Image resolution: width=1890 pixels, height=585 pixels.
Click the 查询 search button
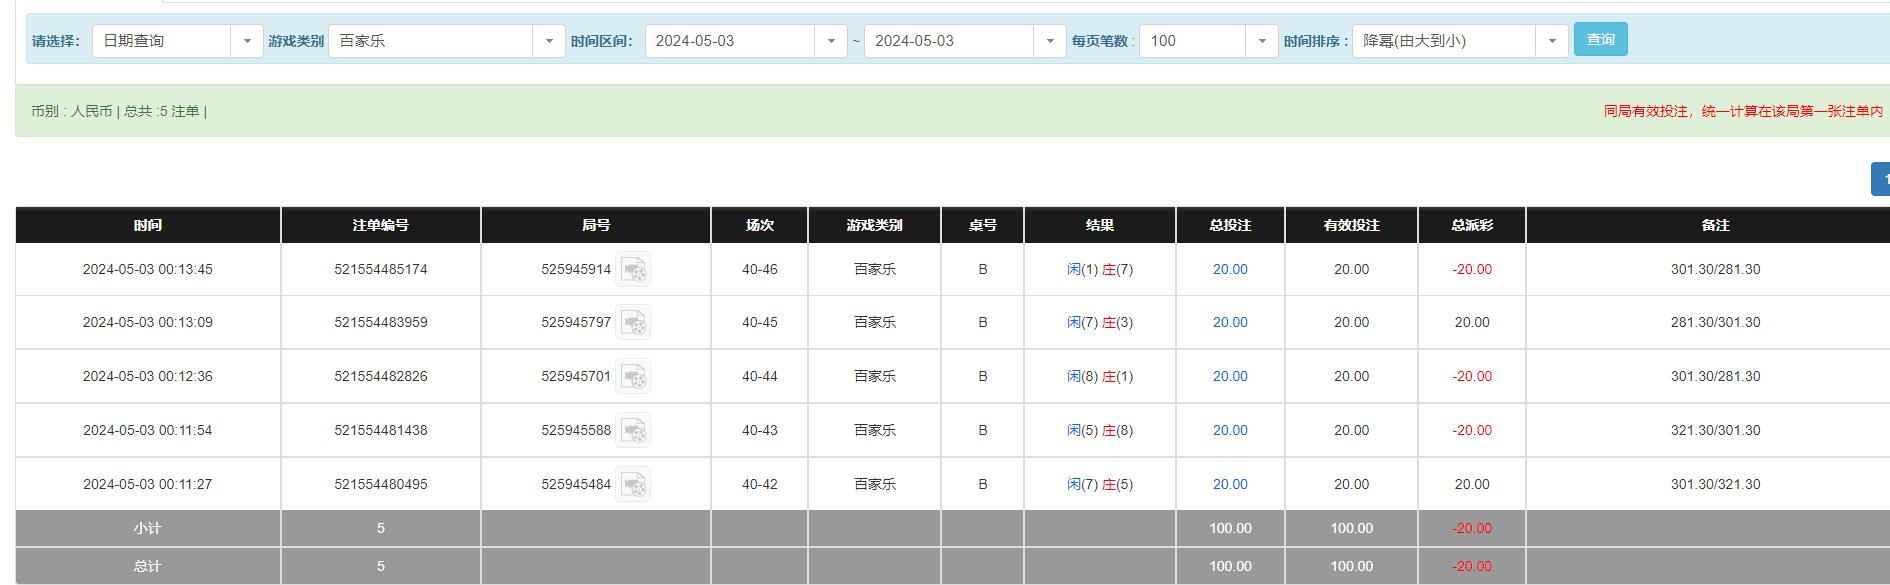point(1600,40)
